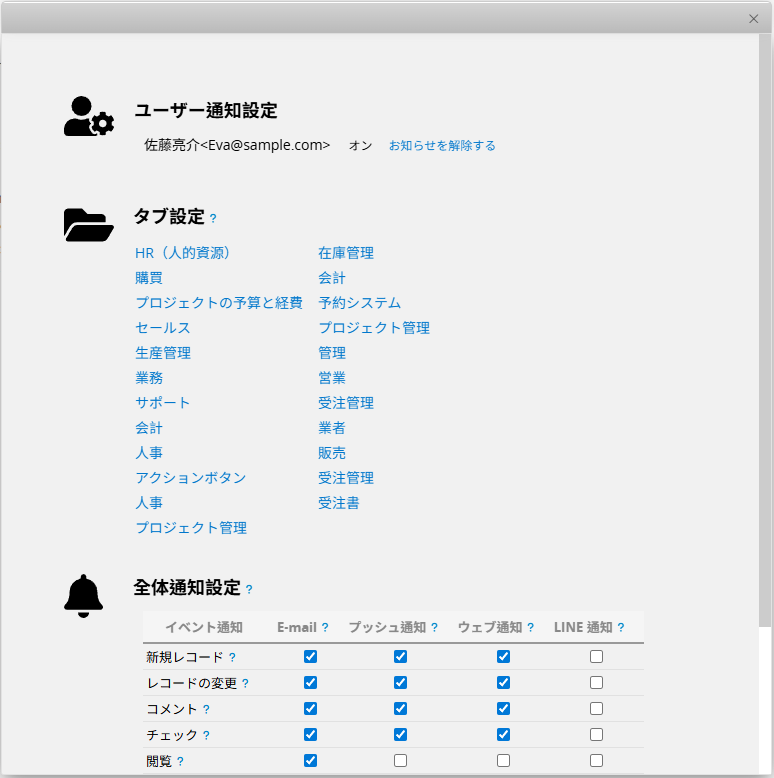The image size is (774, 778).
Task: Uncheck ウェブ通知 for チェック
Action: pyautogui.click(x=503, y=734)
